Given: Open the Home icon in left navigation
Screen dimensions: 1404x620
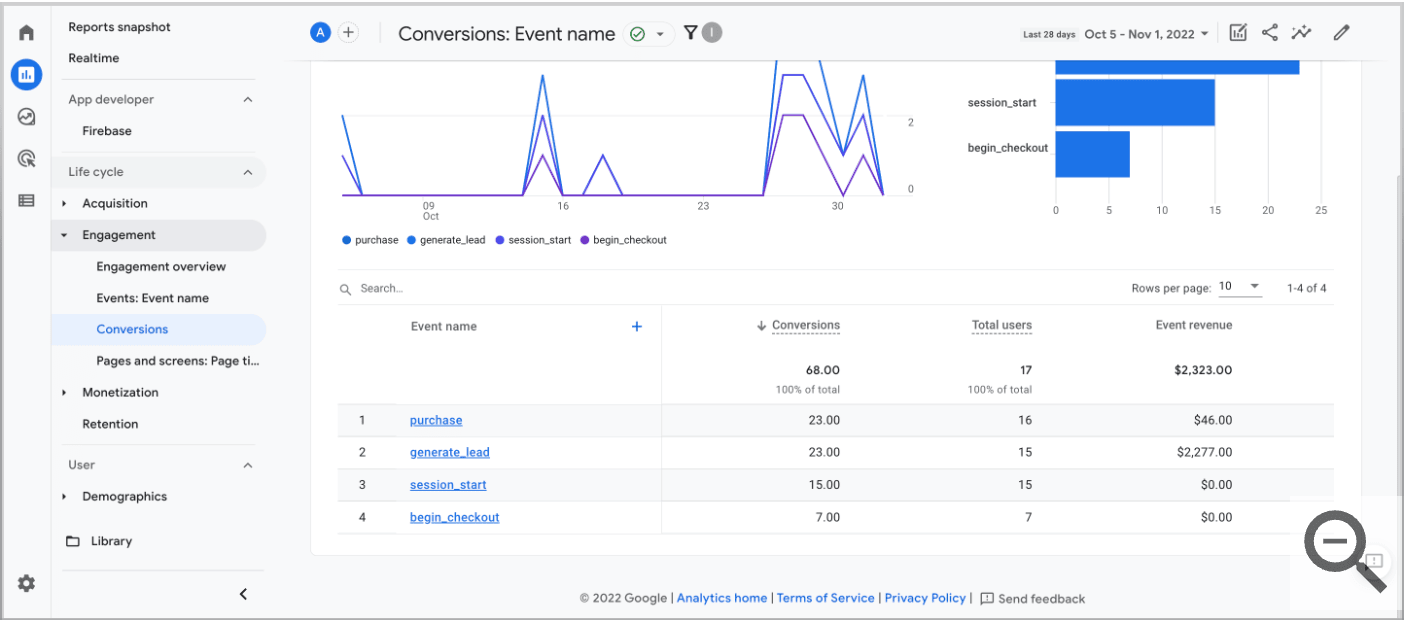Looking at the screenshot, I should pyautogui.click(x=26, y=32).
